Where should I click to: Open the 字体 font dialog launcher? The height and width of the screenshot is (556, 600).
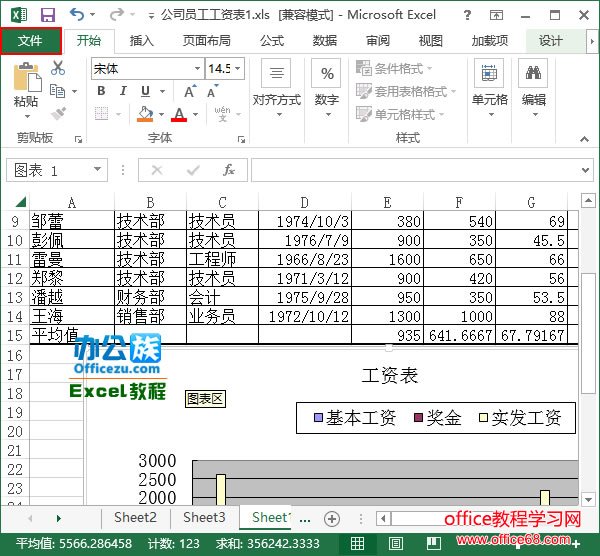241,140
